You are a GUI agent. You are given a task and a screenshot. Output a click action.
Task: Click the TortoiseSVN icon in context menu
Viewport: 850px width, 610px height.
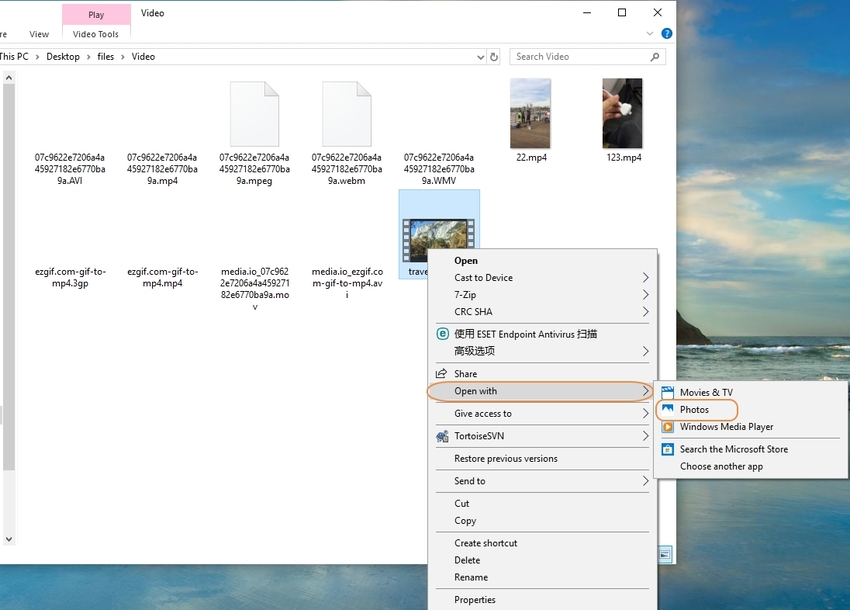[443, 436]
